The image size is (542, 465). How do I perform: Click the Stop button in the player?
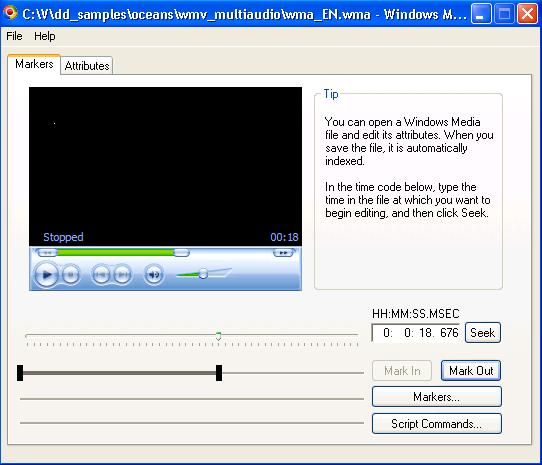click(x=71, y=275)
